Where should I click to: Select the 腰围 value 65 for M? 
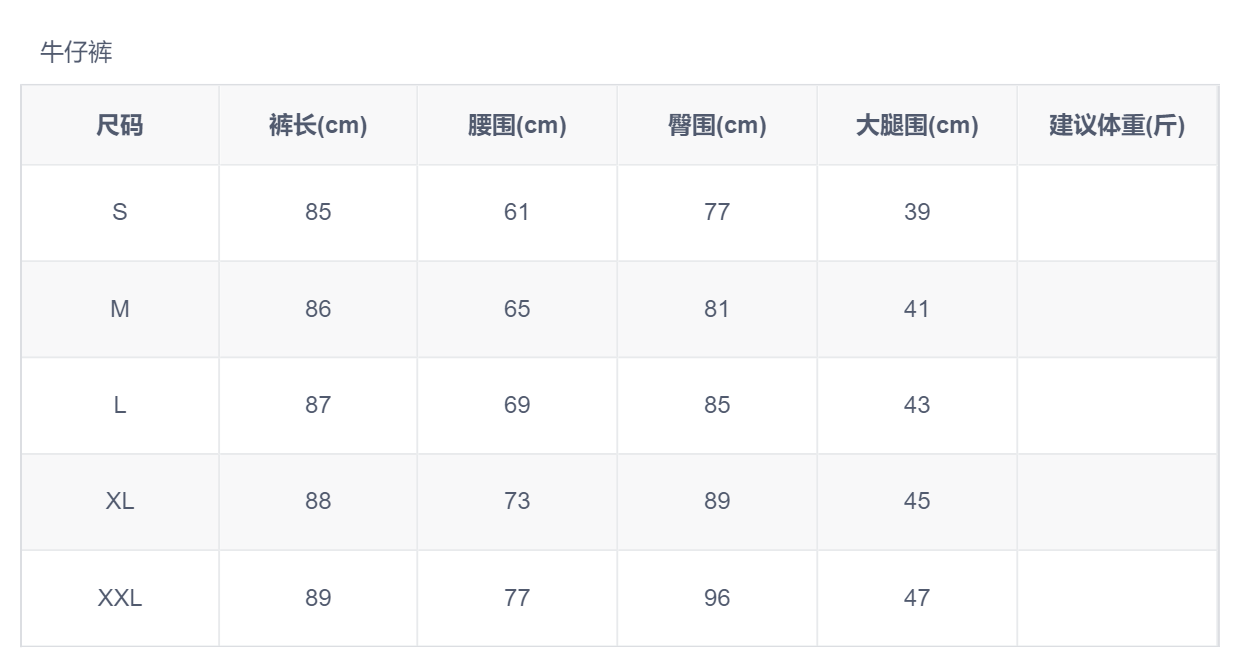(517, 309)
